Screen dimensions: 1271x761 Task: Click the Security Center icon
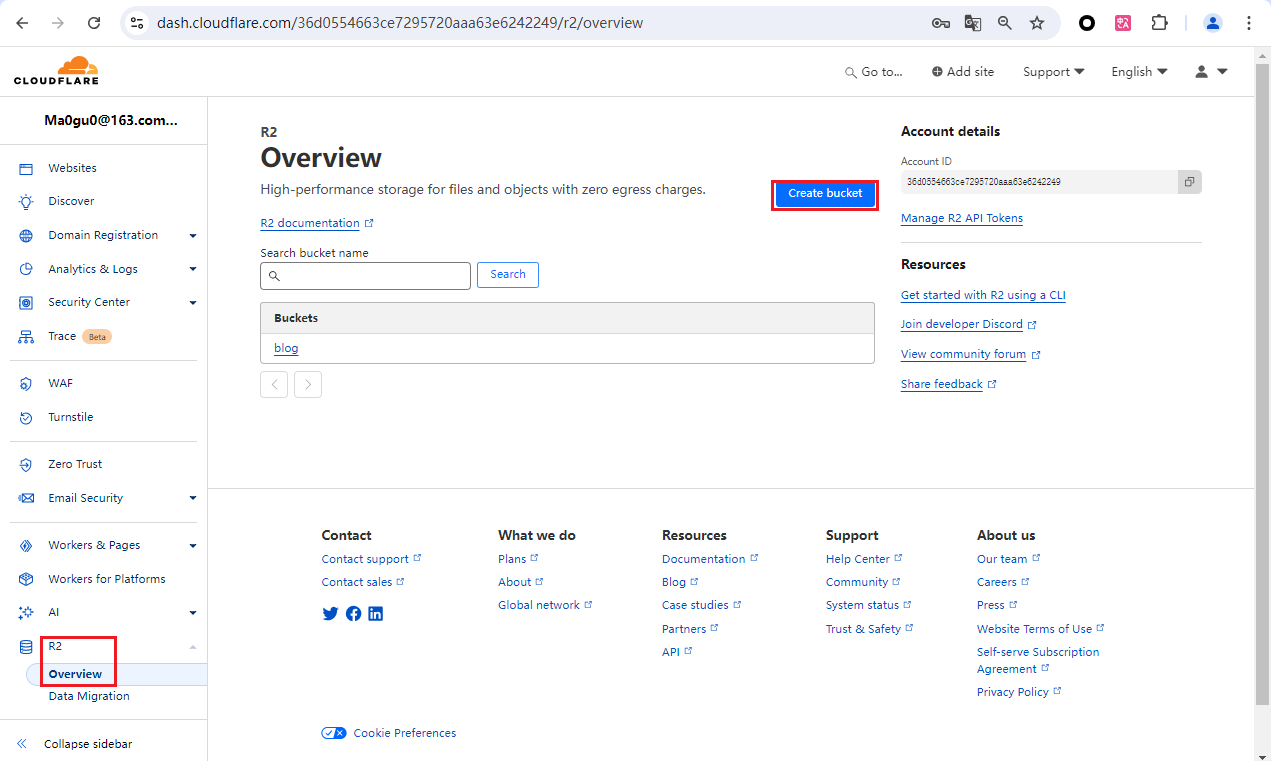(26, 303)
